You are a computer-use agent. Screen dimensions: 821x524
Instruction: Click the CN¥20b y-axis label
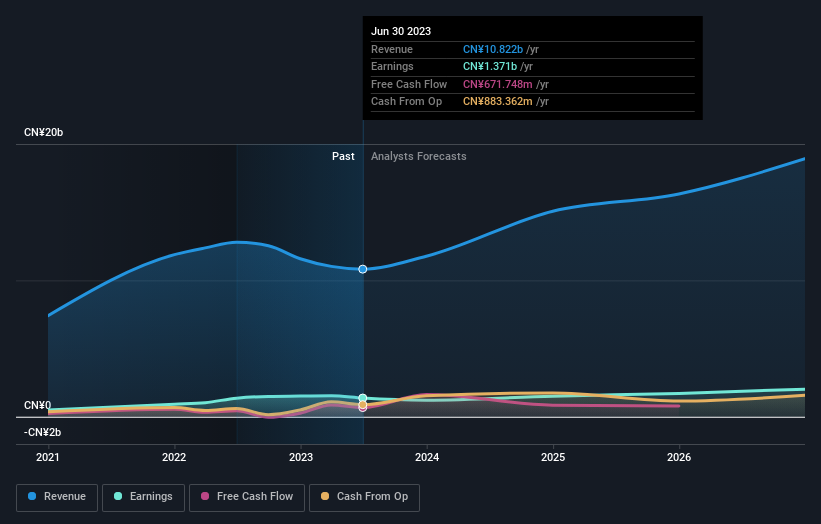pyautogui.click(x=43, y=132)
